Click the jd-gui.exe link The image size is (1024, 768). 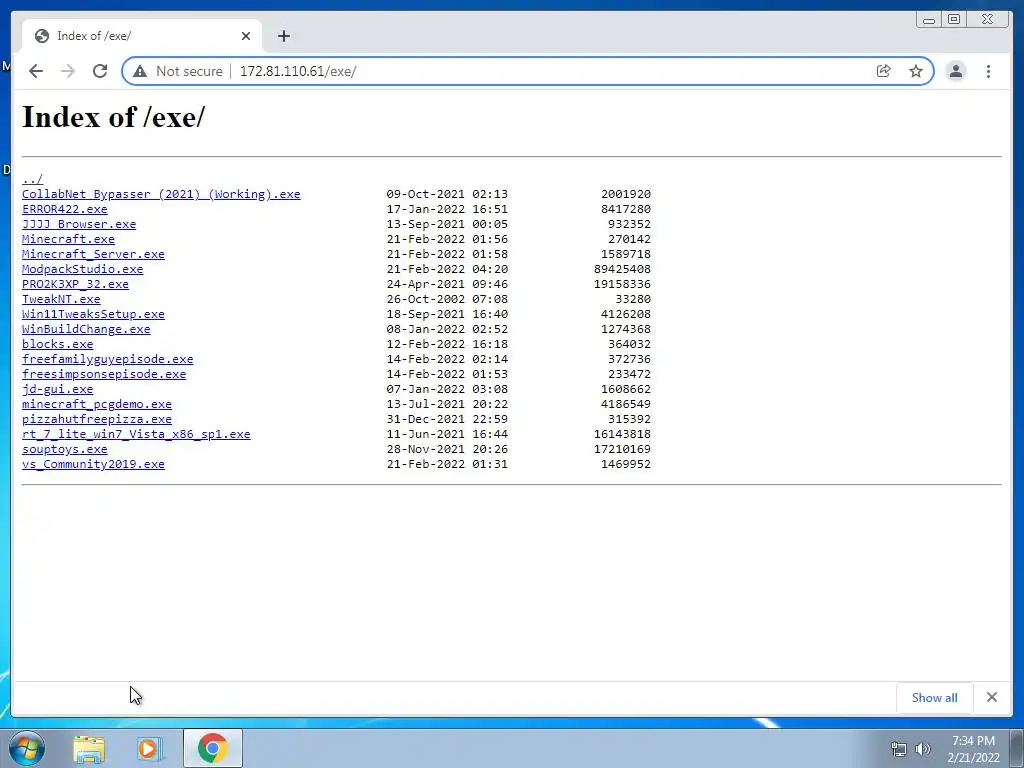pyautogui.click(x=57, y=389)
